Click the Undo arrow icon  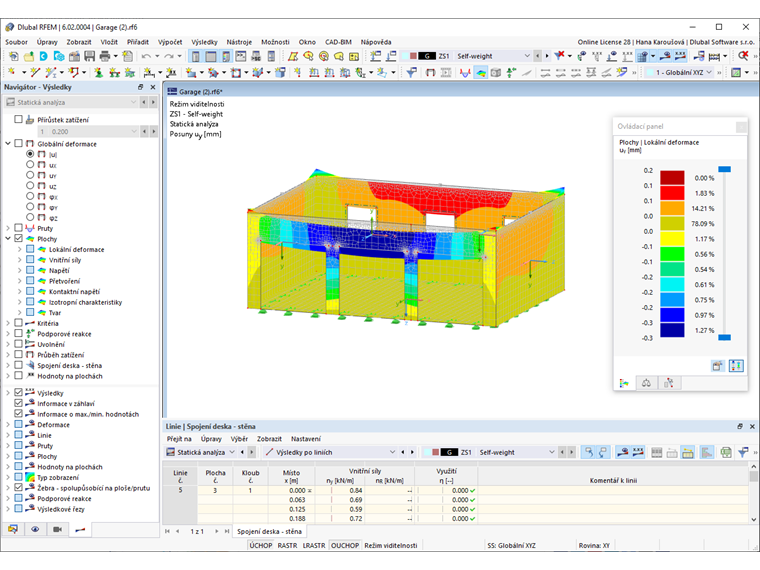[146, 56]
